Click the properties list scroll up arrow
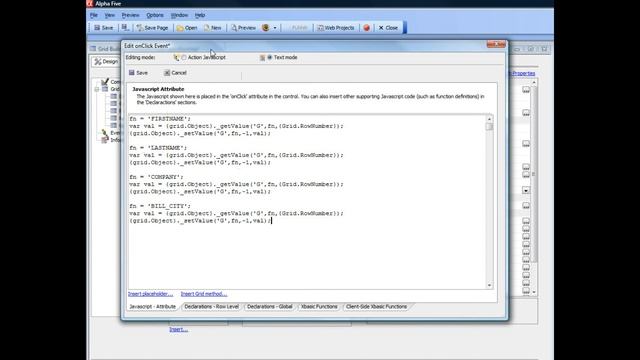Image resolution: width=640 pixels, height=360 pixels. [534, 82]
